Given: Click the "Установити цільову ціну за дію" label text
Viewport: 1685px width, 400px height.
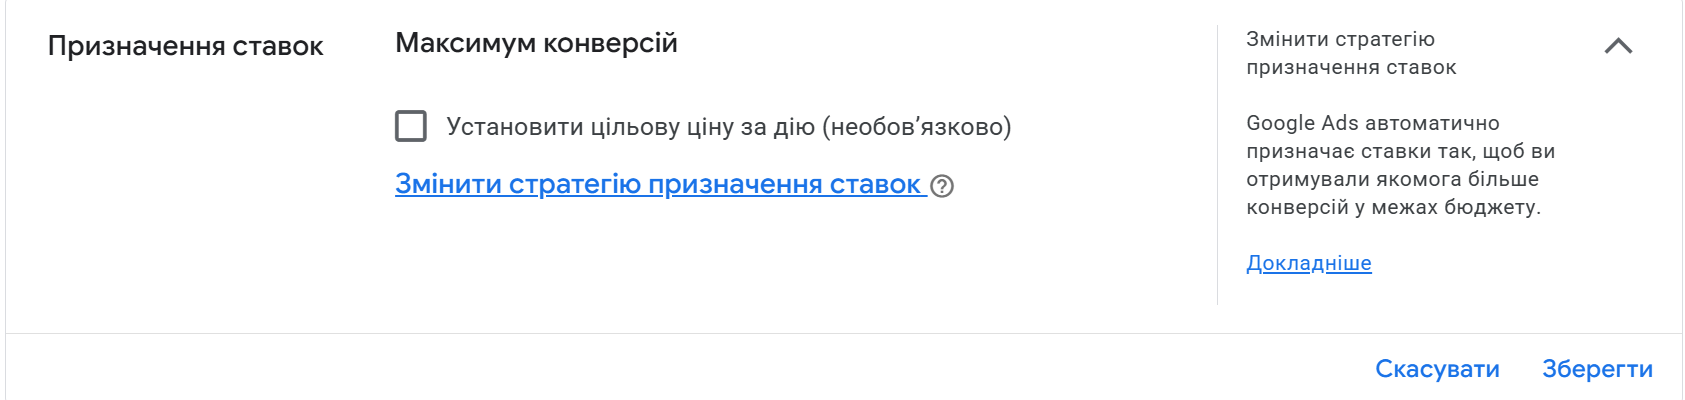Looking at the screenshot, I should [x=630, y=127].
